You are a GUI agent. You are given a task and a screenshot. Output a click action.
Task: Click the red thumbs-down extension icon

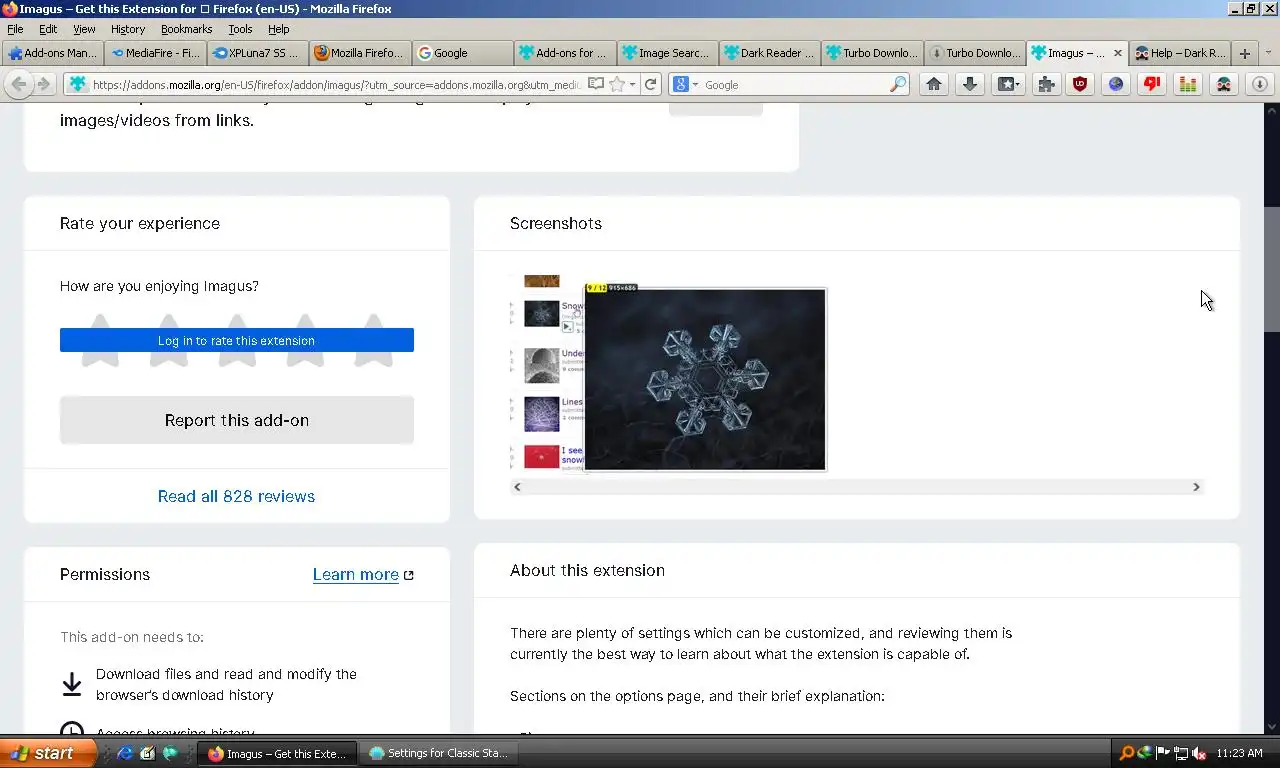click(1152, 84)
